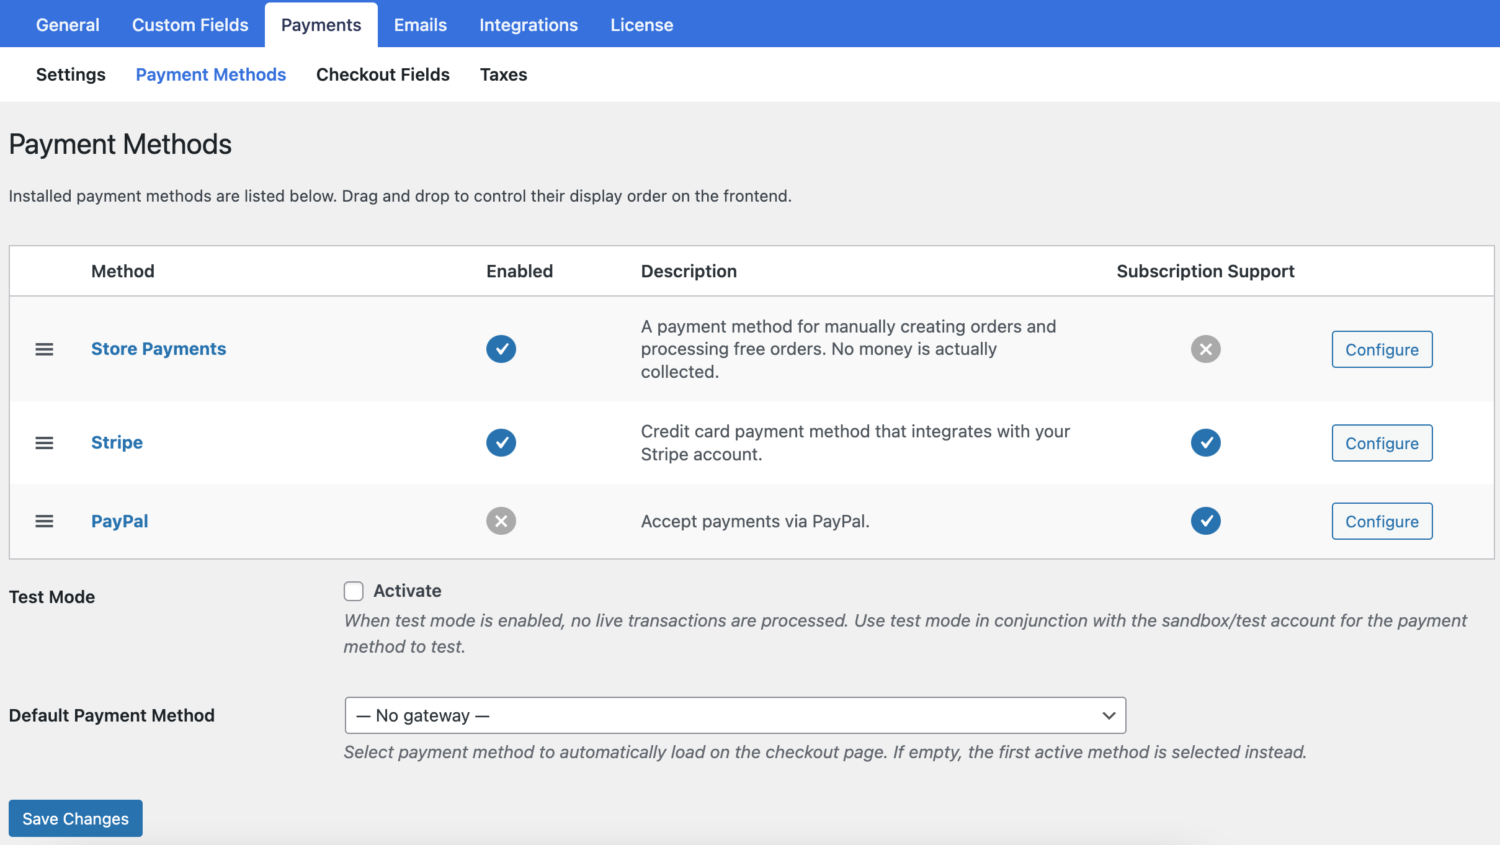Image resolution: width=1500 pixels, height=845 pixels.
Task: Click PayPal disabled cross icon in Enabled column
Action: [501, 521]
